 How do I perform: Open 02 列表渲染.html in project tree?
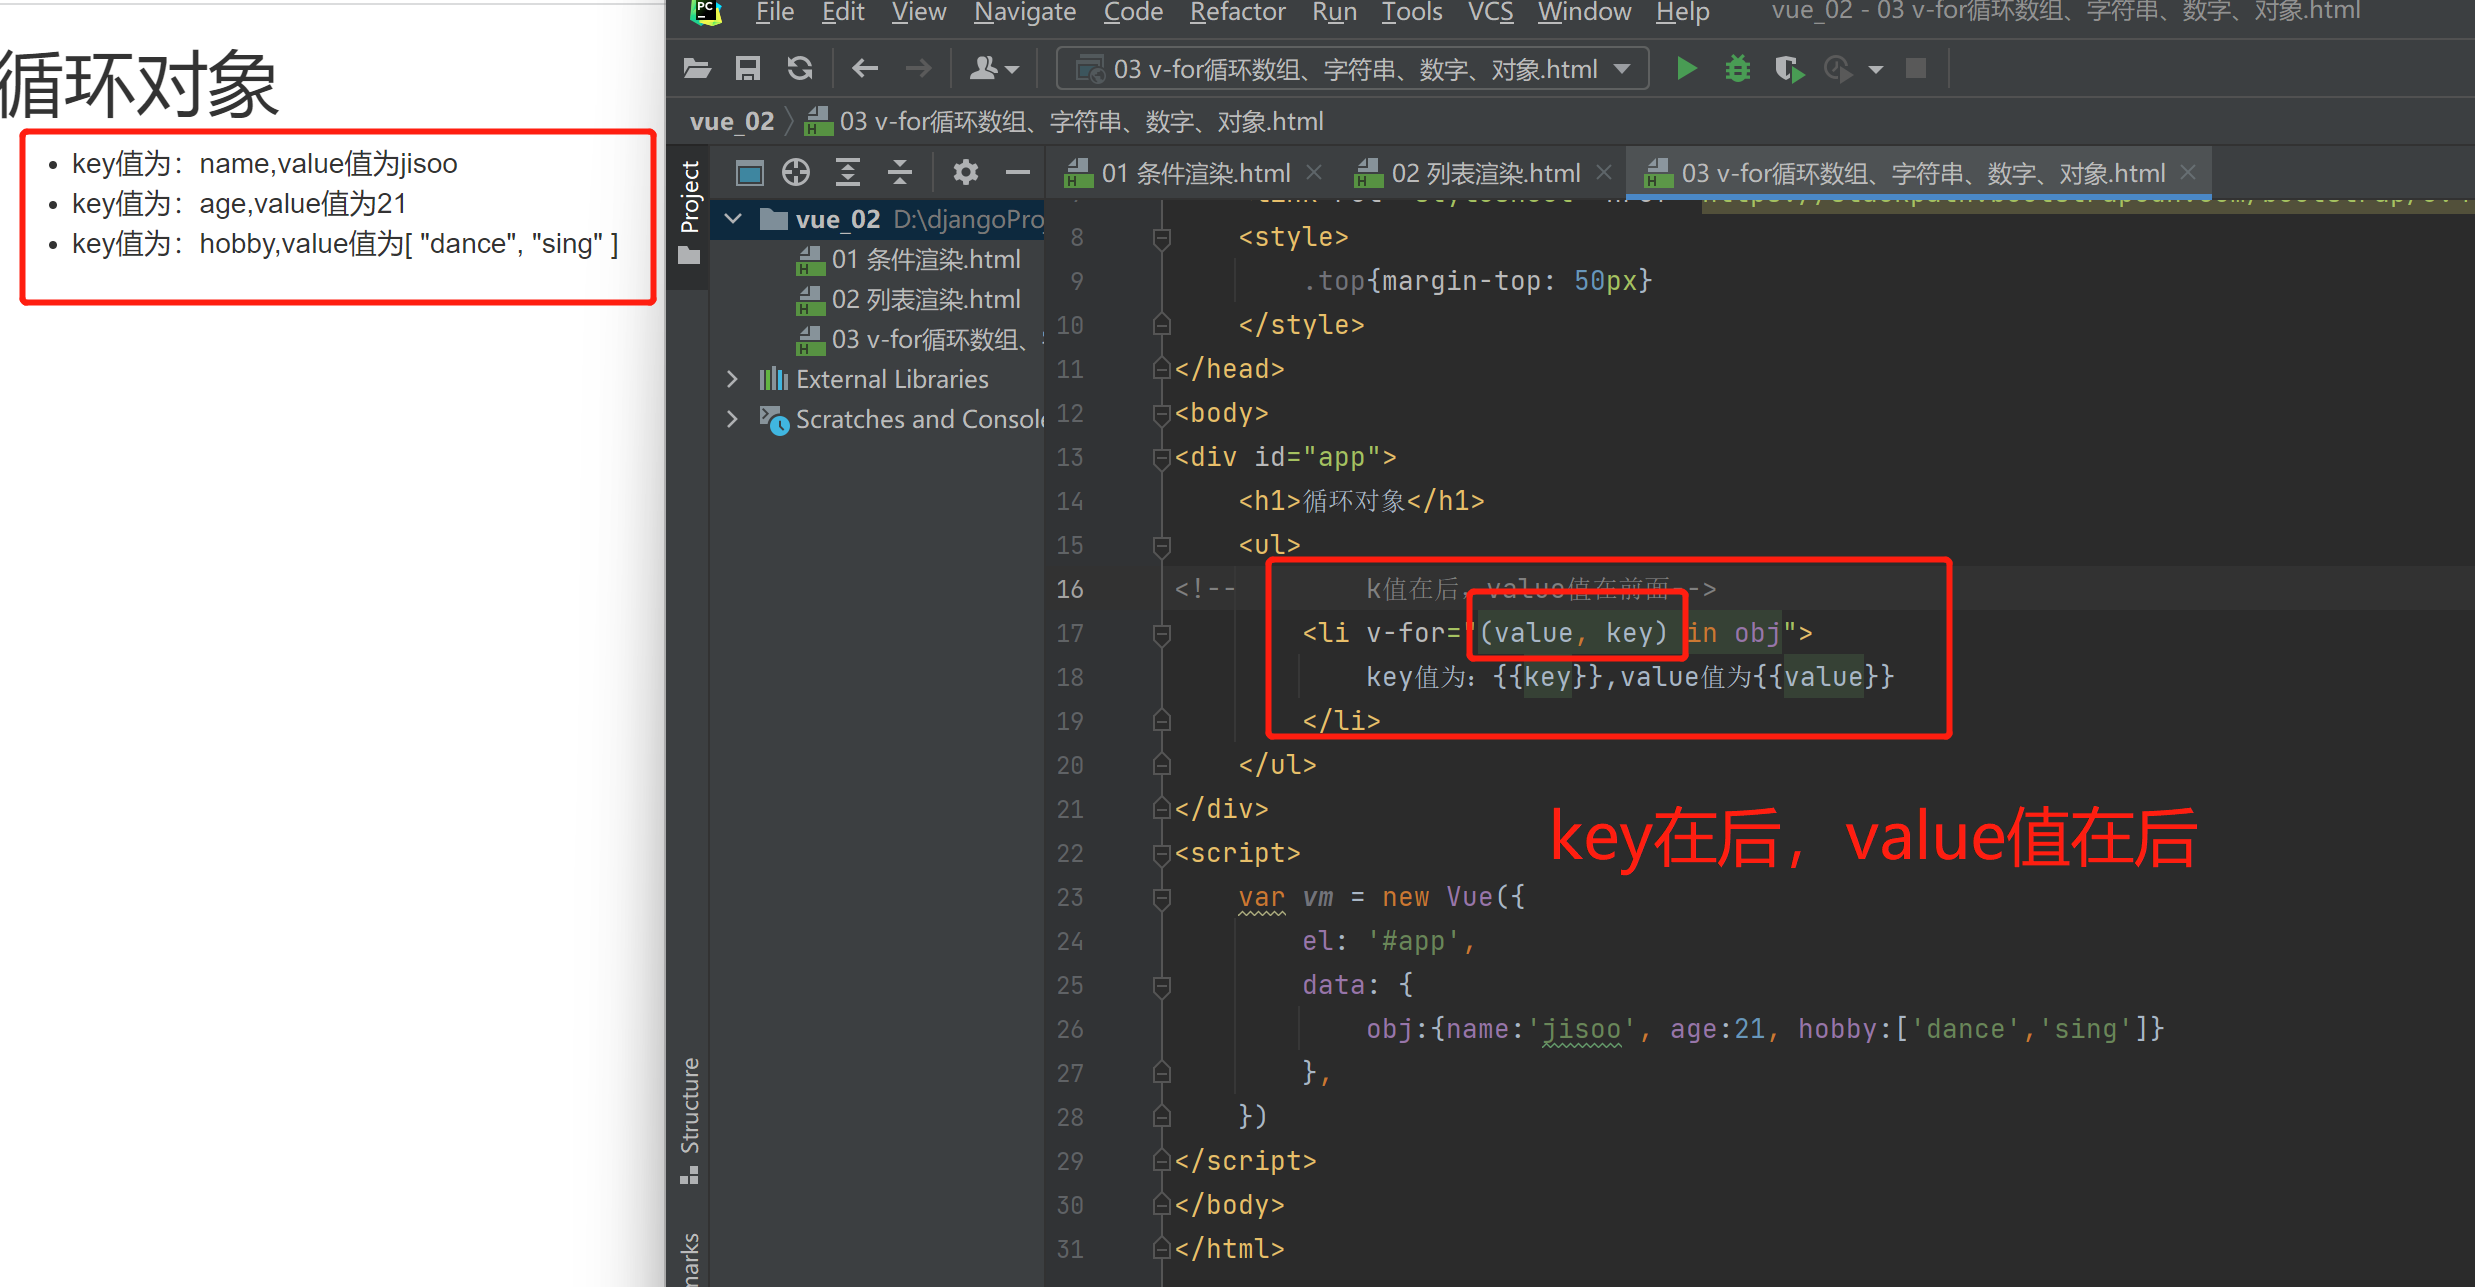(925, 299)
